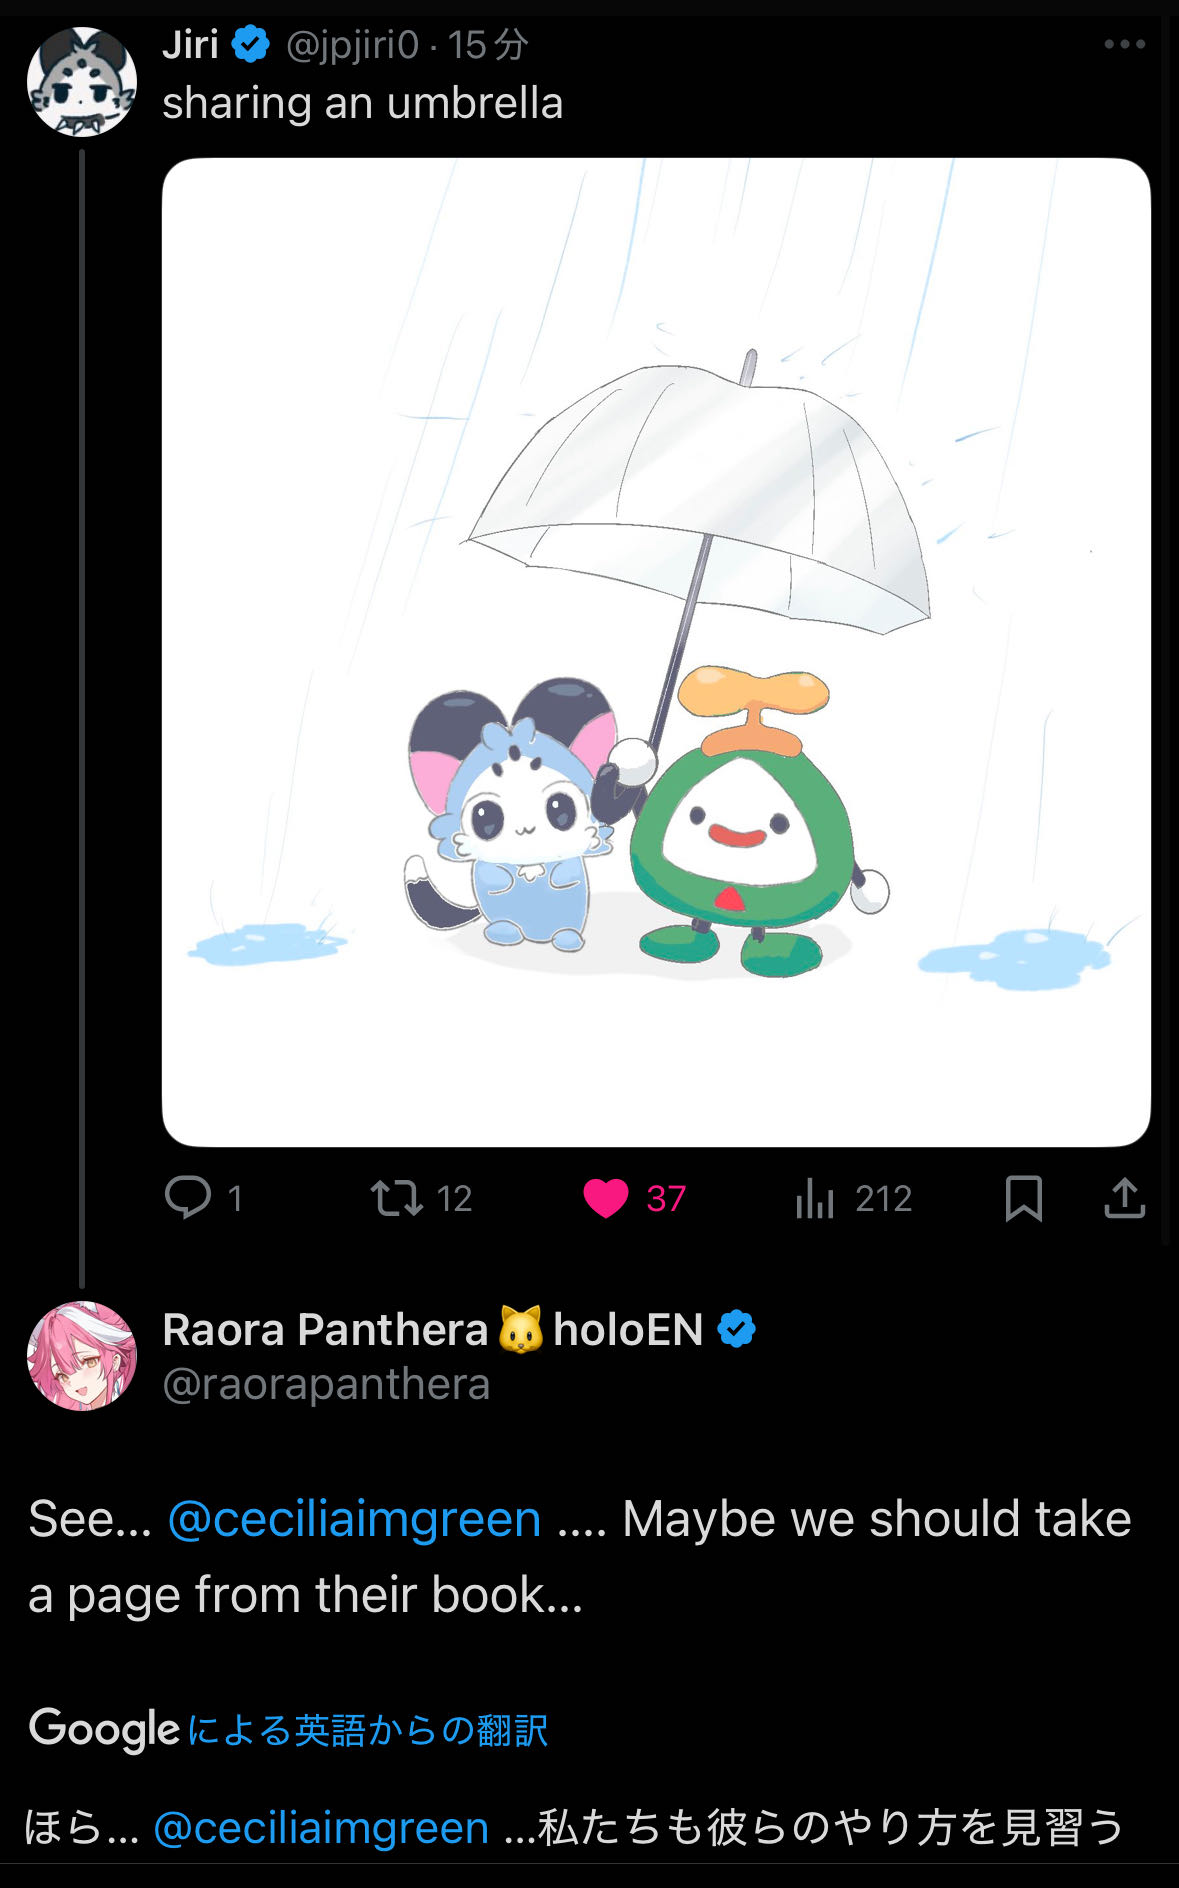This screenshot has width=1179, height=1888.
Task: Open the Jiri display name
Action: [190, 45]
